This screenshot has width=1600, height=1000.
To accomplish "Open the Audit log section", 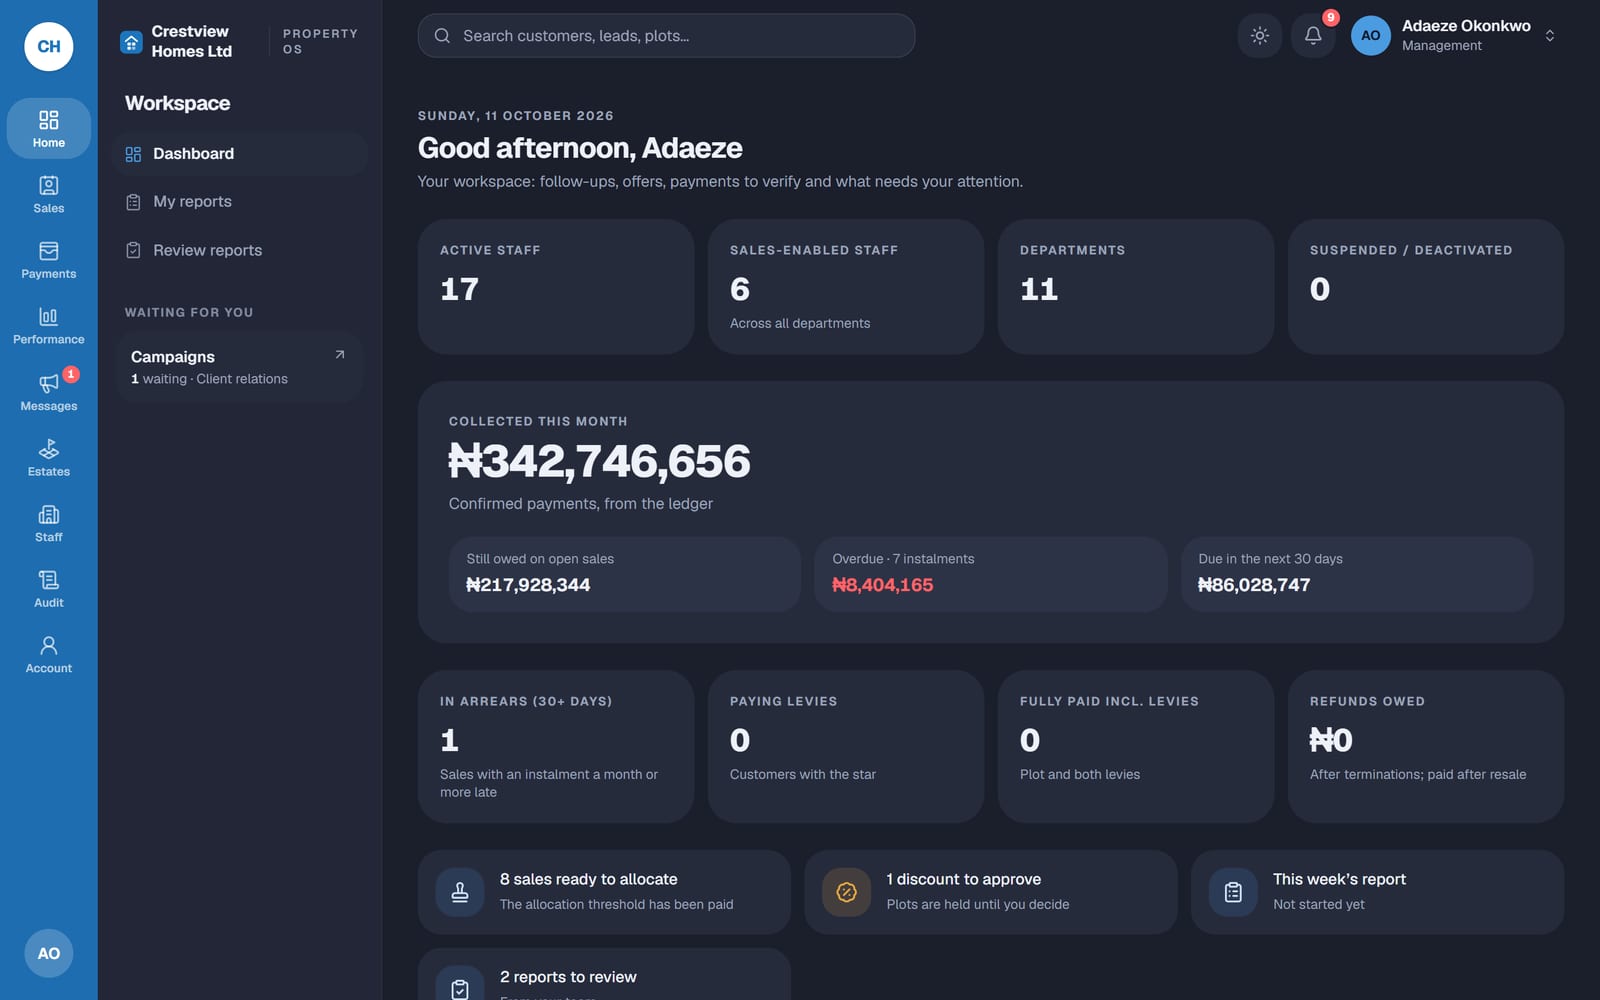I will click(x=48, y=590).
